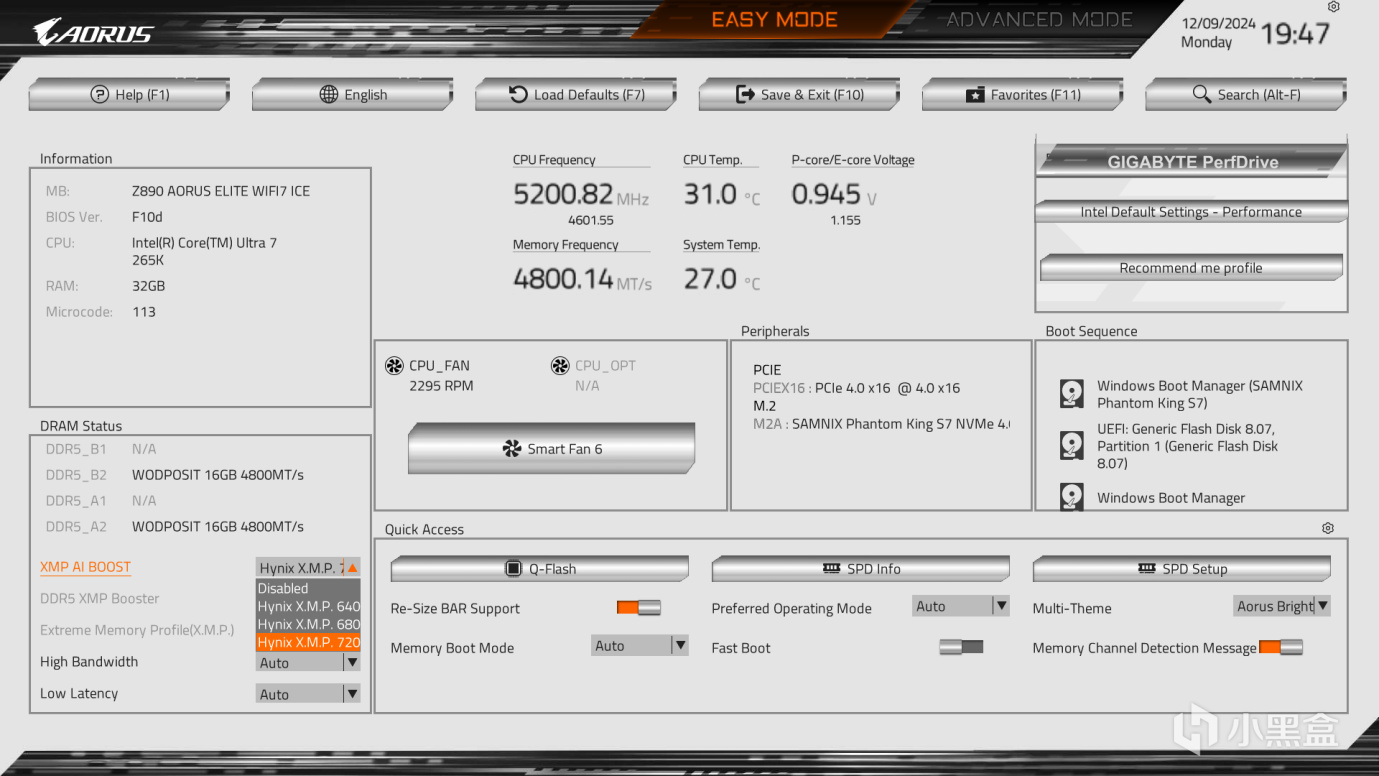Switch to Advanced Mode tab

(1039, 19)
